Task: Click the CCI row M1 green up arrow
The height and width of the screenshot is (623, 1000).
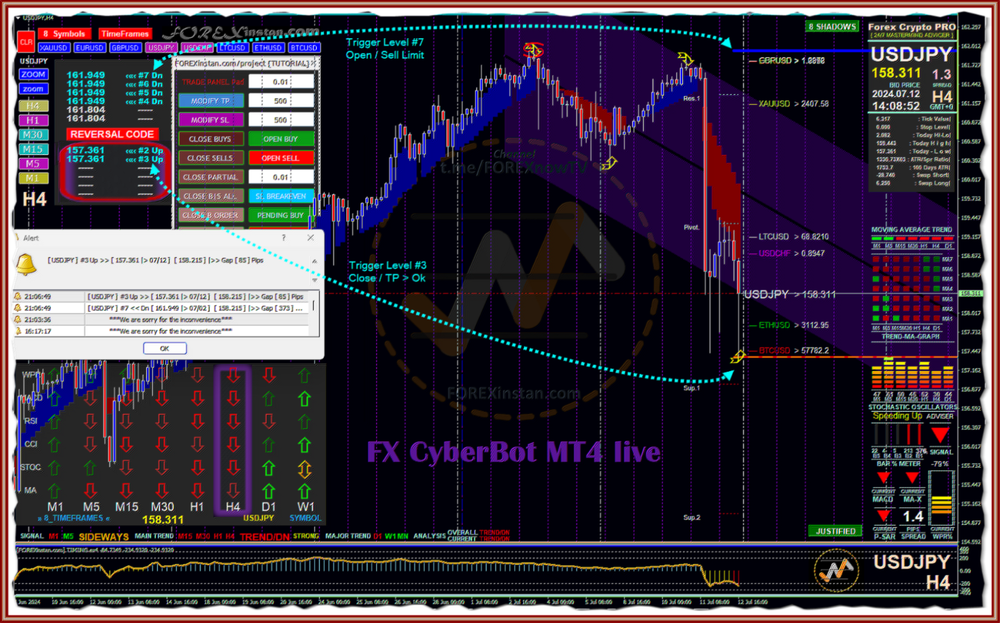Action: tap(55, 444)
